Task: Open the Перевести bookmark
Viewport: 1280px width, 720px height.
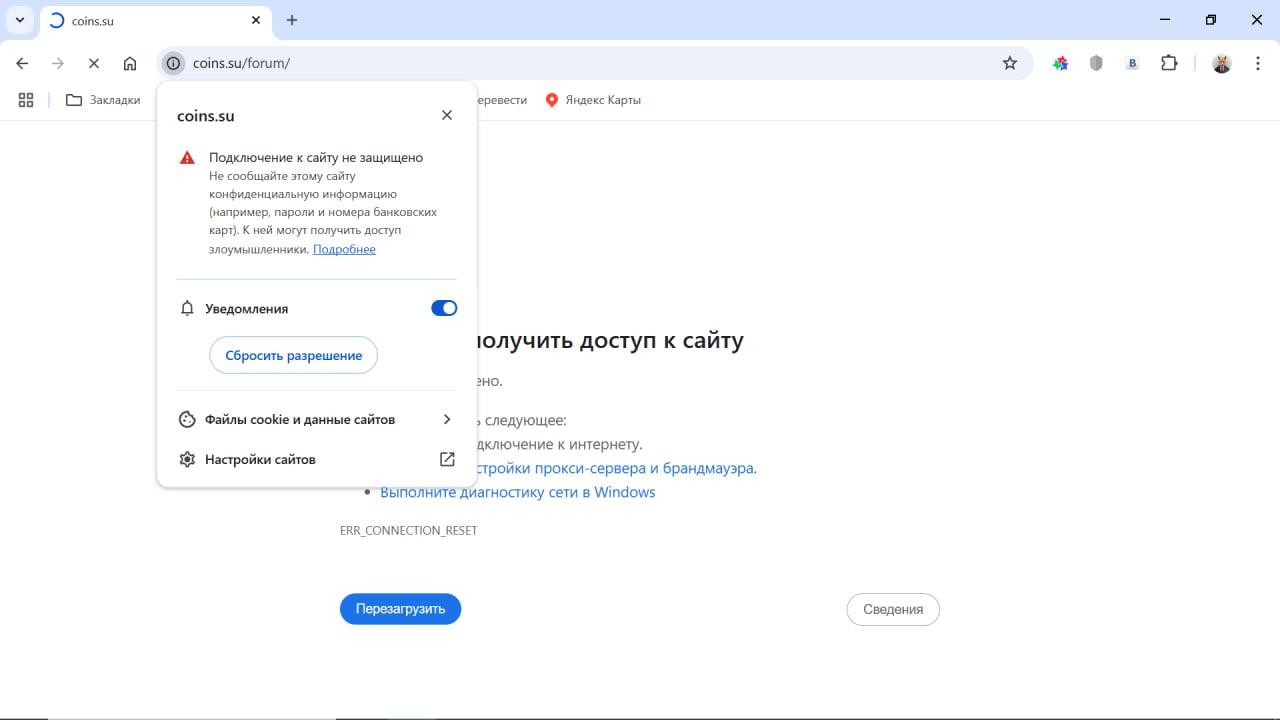Action: [502, 100]
